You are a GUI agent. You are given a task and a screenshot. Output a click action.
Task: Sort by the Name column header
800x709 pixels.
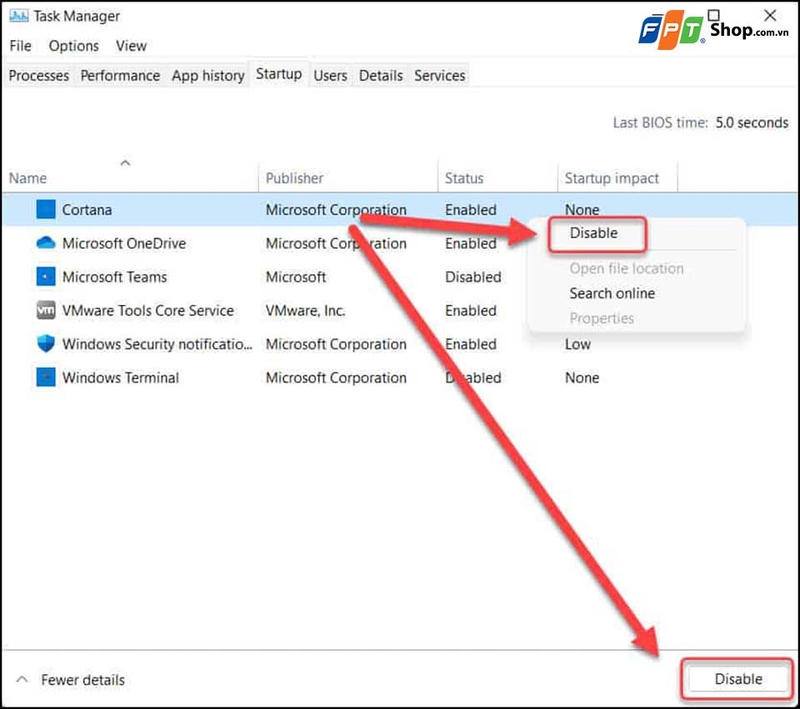[28, 178]
